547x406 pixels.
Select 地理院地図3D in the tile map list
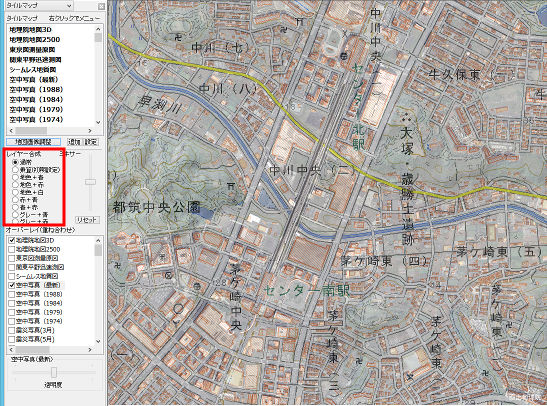(31, 30)
